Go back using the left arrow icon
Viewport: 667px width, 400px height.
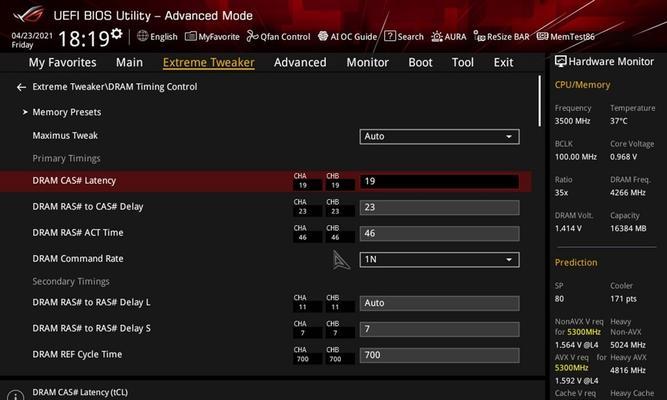[21, 87]
